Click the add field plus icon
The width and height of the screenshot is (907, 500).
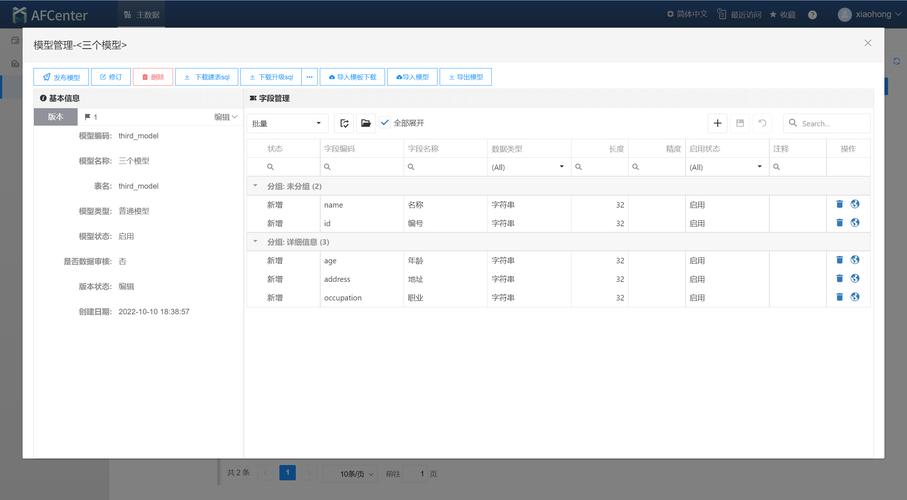(x=717, y=123)
